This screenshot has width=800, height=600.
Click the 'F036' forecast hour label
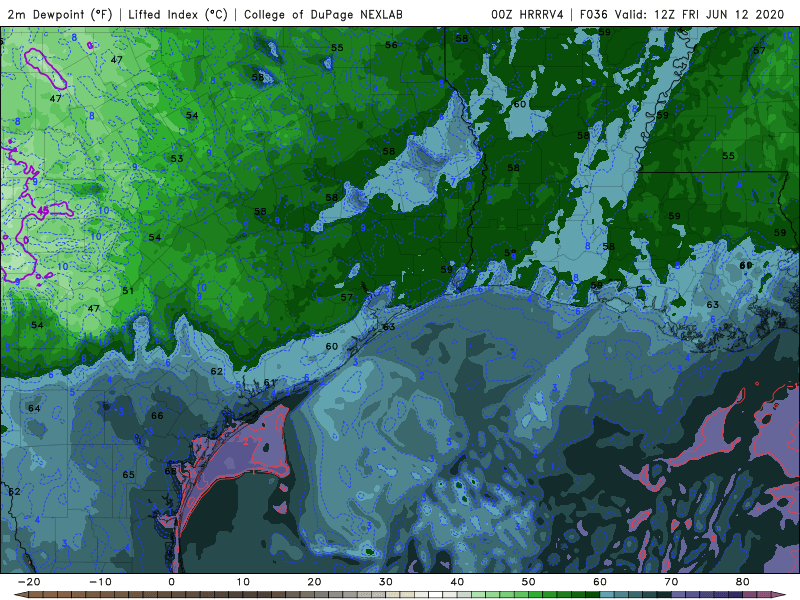(594, 14)
